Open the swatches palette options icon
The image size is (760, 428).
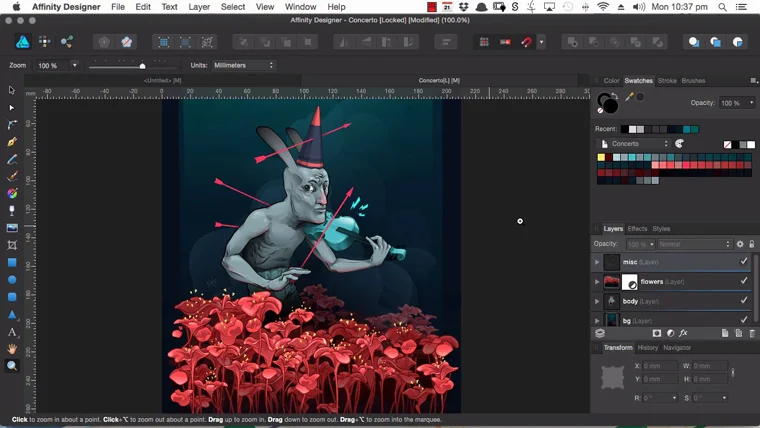pos(680,144)
